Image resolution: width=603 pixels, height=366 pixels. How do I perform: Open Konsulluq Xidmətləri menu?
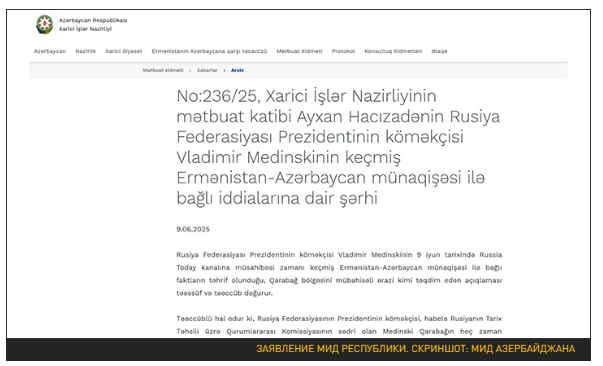[x=393, y=51]
